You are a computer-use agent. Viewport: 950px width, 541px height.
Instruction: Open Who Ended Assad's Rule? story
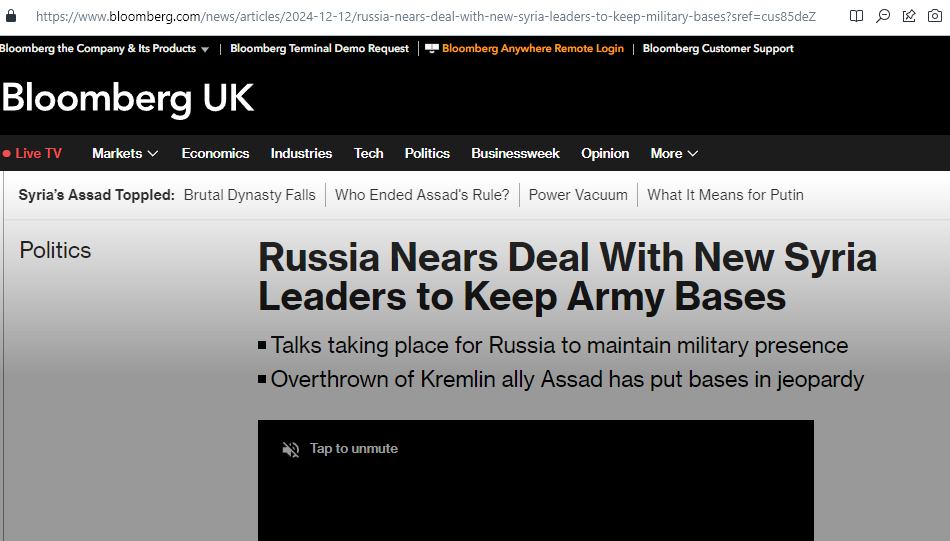[x=422, y=195]
